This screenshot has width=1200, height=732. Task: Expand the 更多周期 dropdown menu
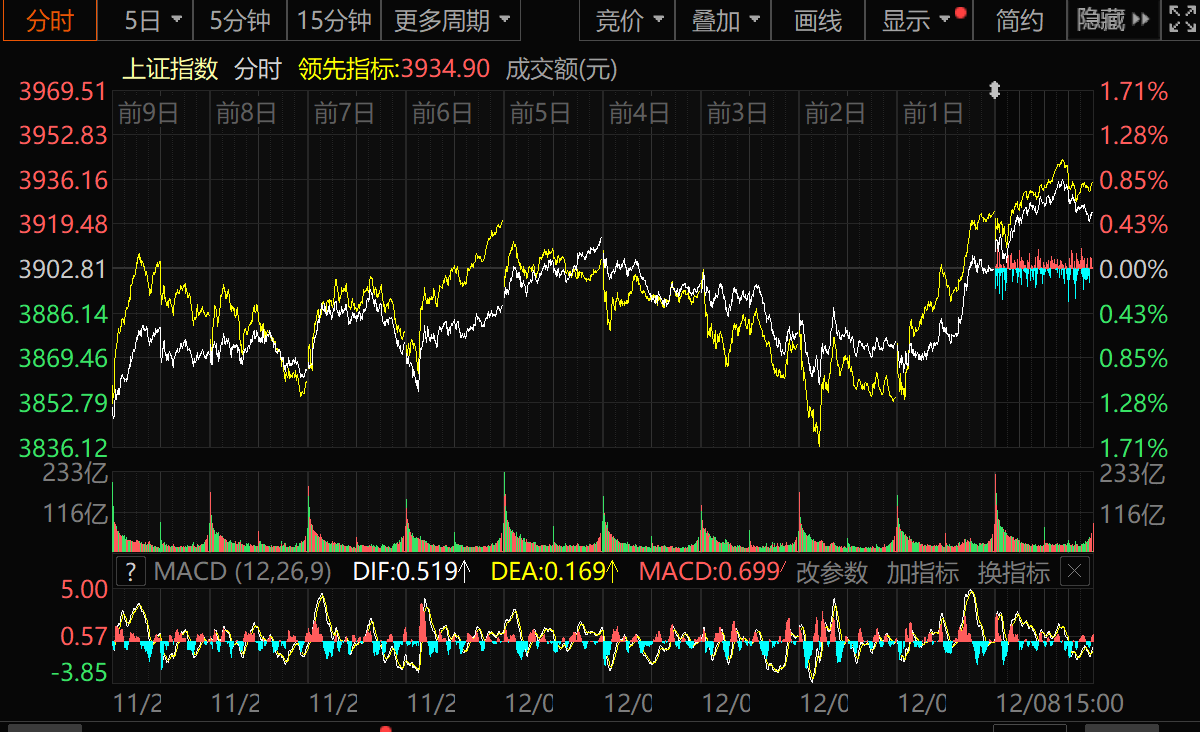(450, 20)
